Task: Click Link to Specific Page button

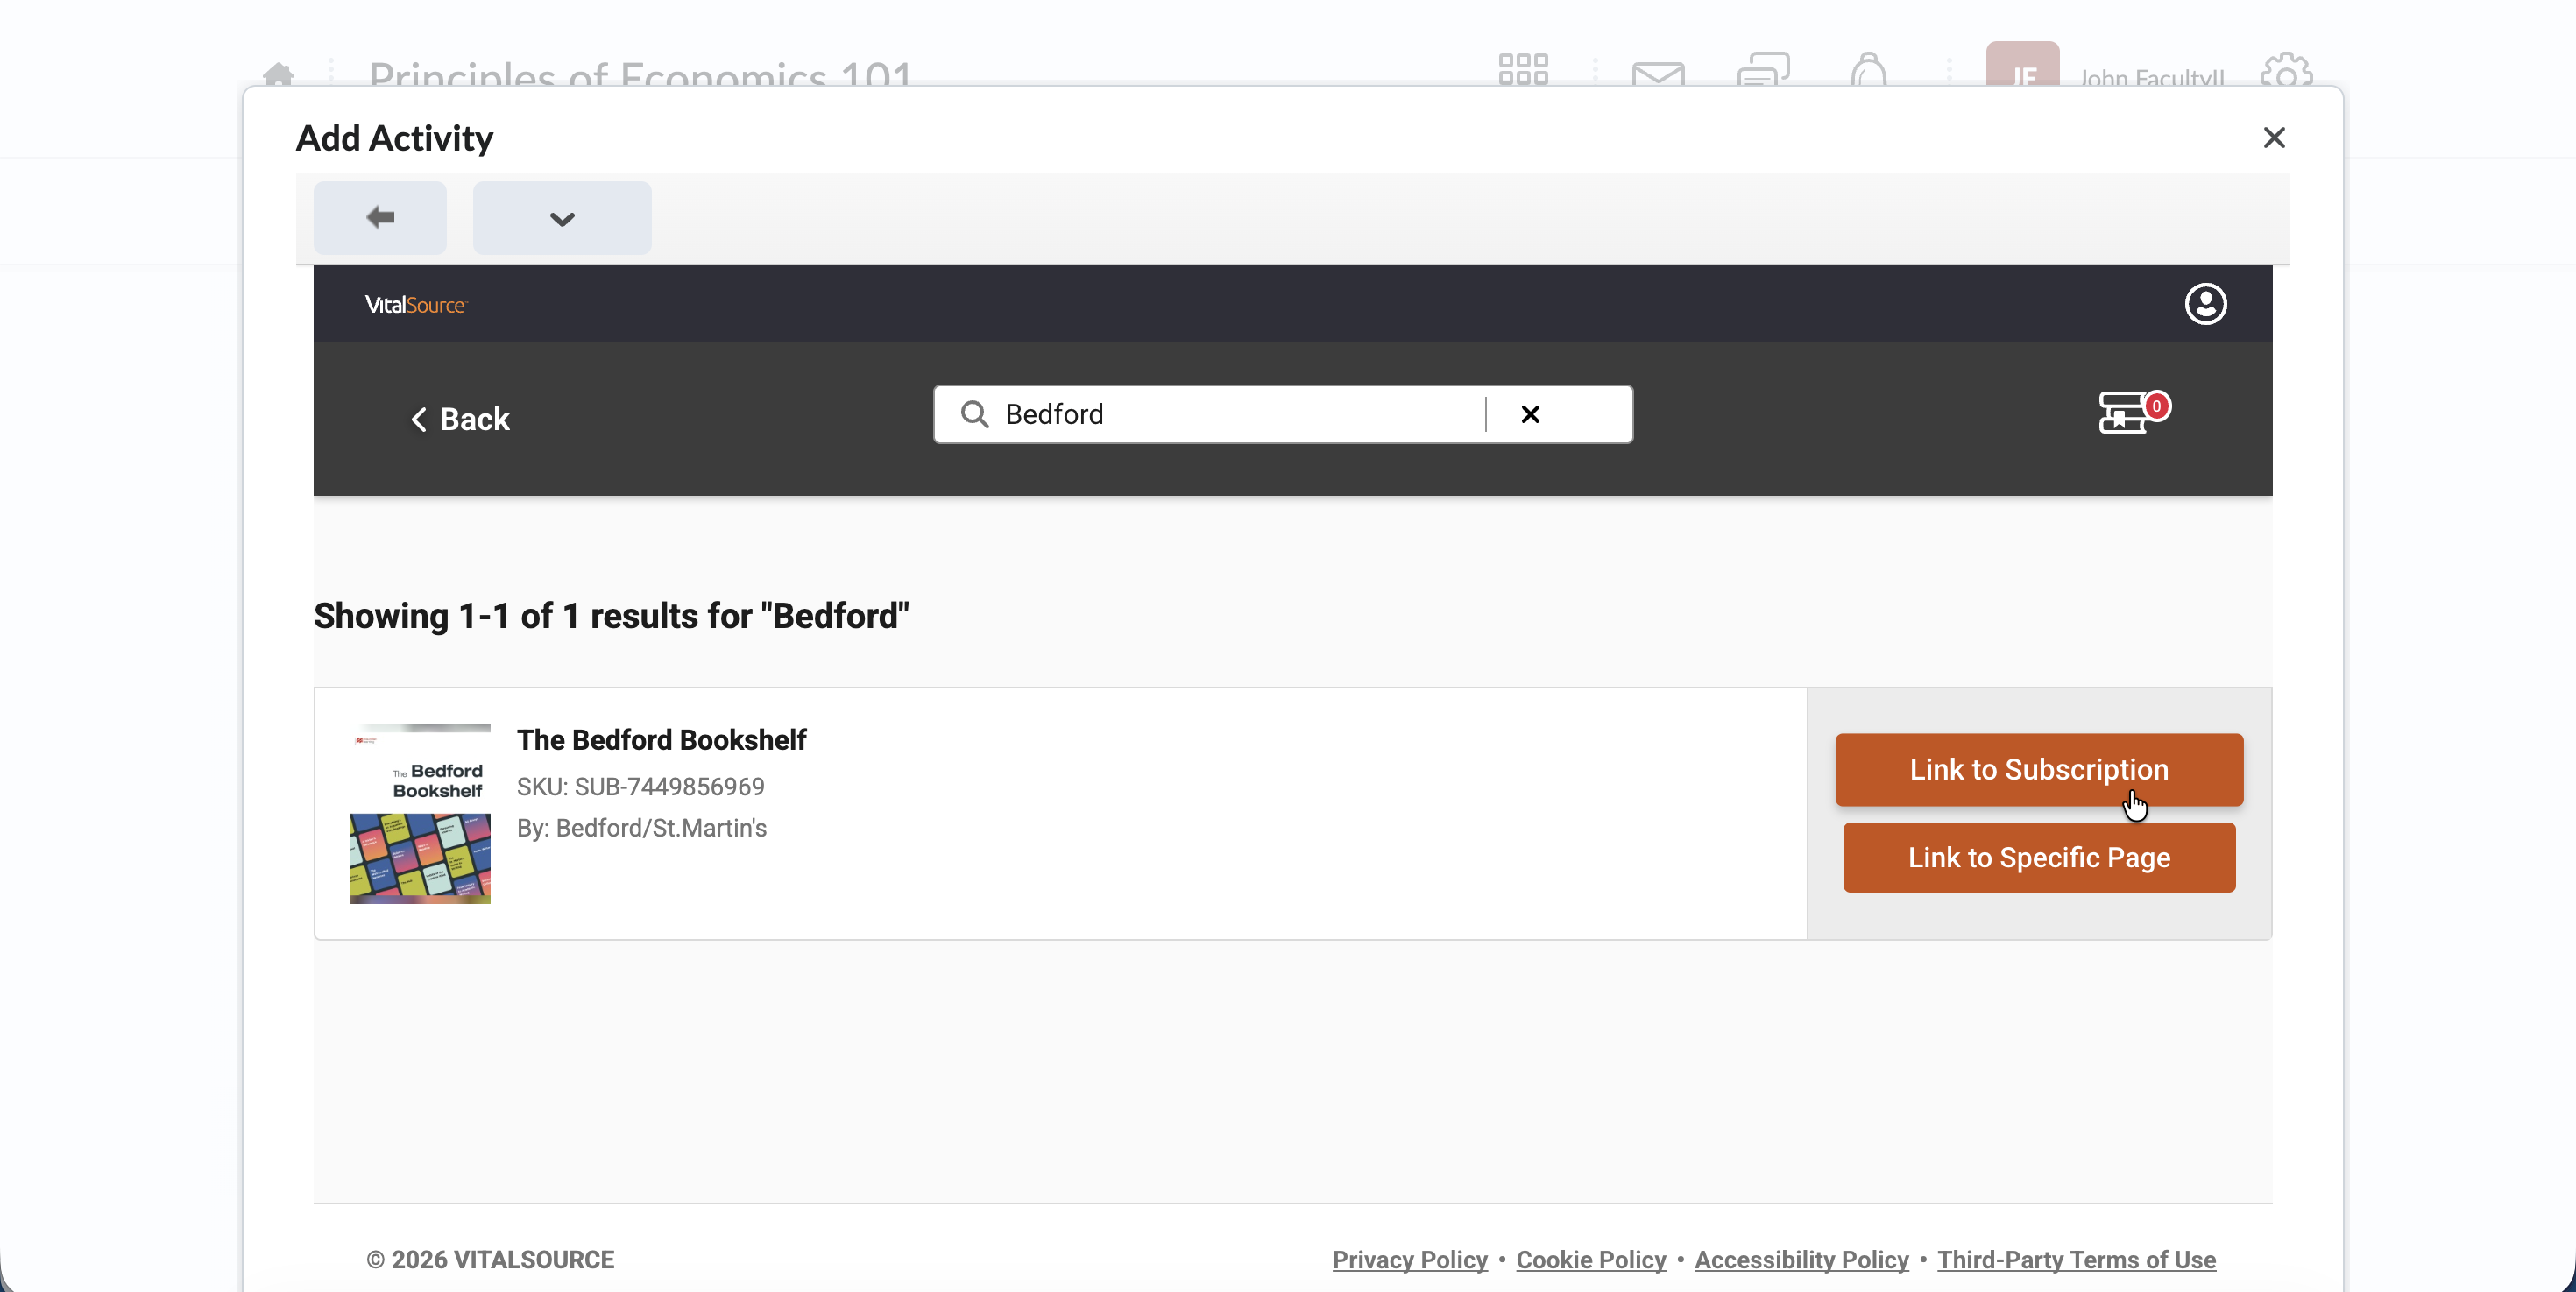Action: tap(2039, 857)
